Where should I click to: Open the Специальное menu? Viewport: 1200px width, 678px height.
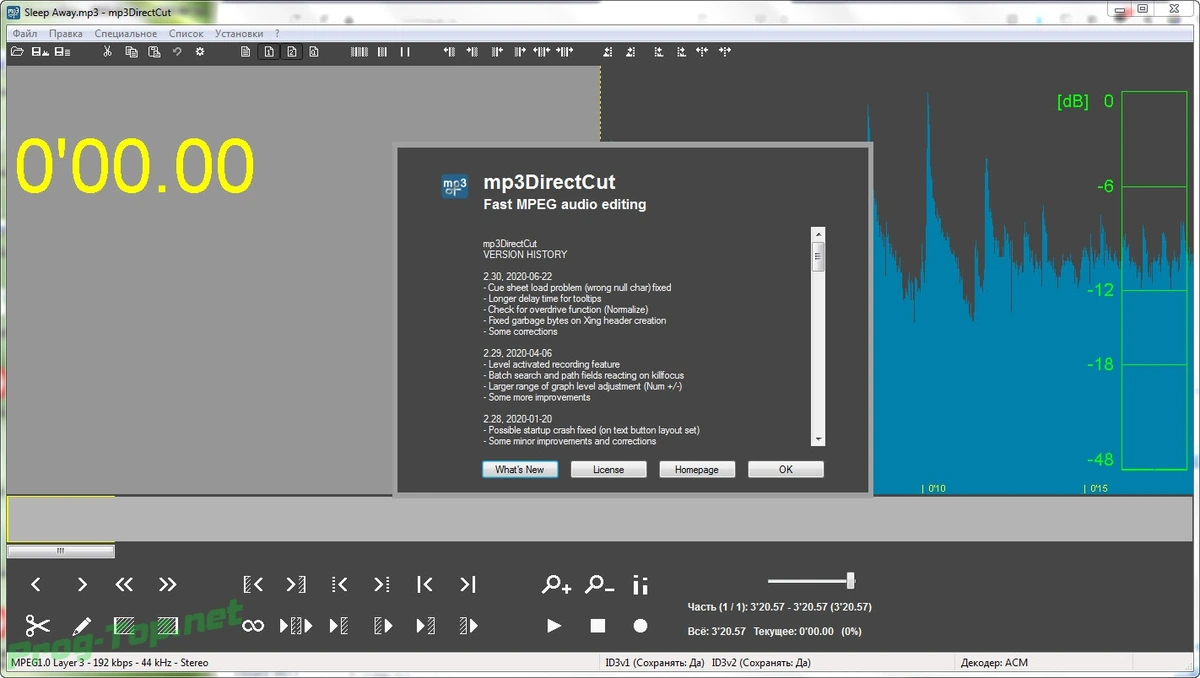[x=126, y=33]
